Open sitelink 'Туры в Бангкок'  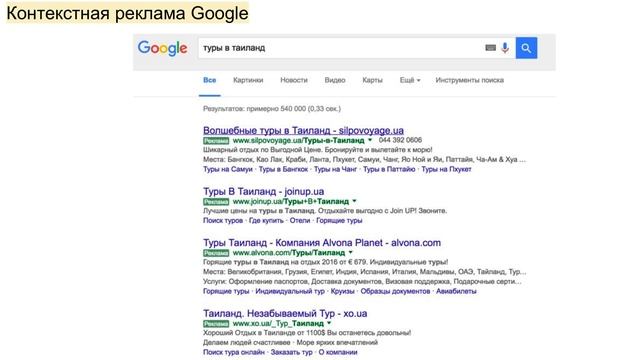pyautogui.click(x=283, y=169)
